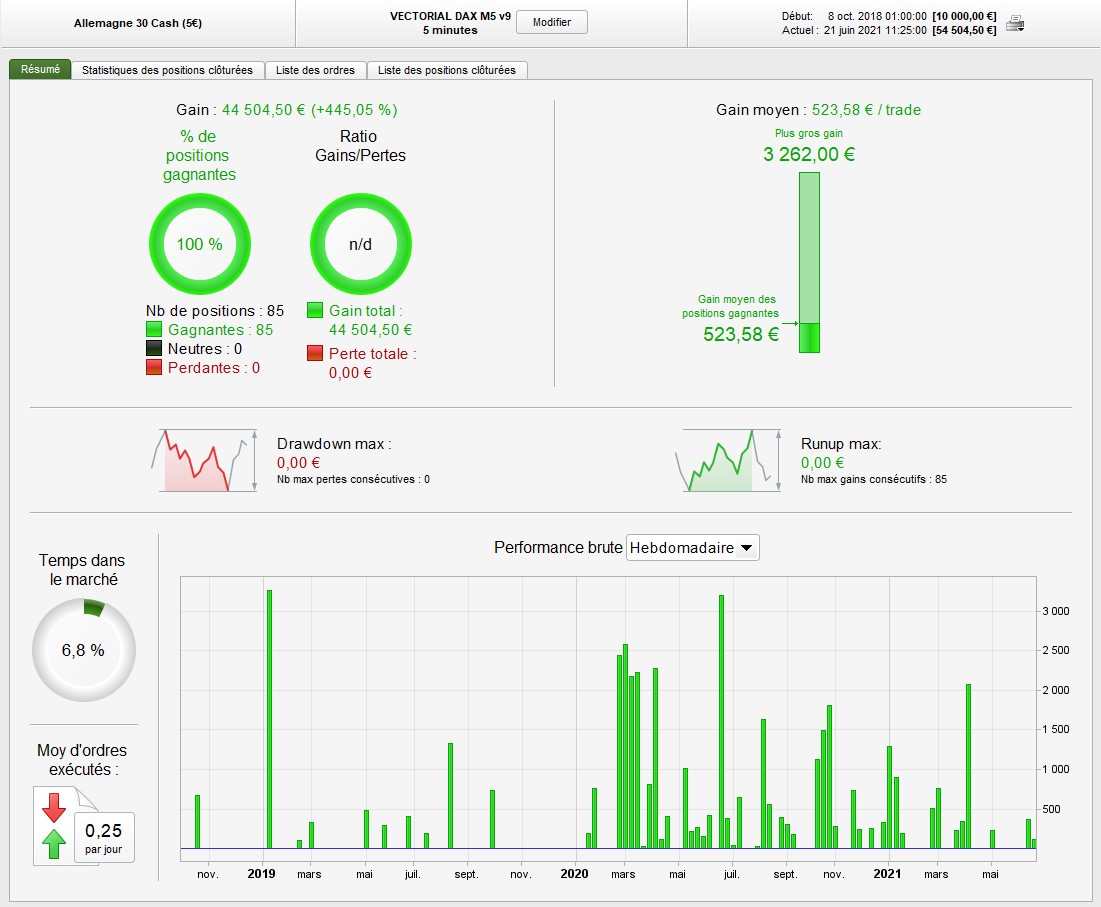Open the Liste des ordres tab
The height and width of the screenshot is (907, 1101).
(x=316, y=70)
